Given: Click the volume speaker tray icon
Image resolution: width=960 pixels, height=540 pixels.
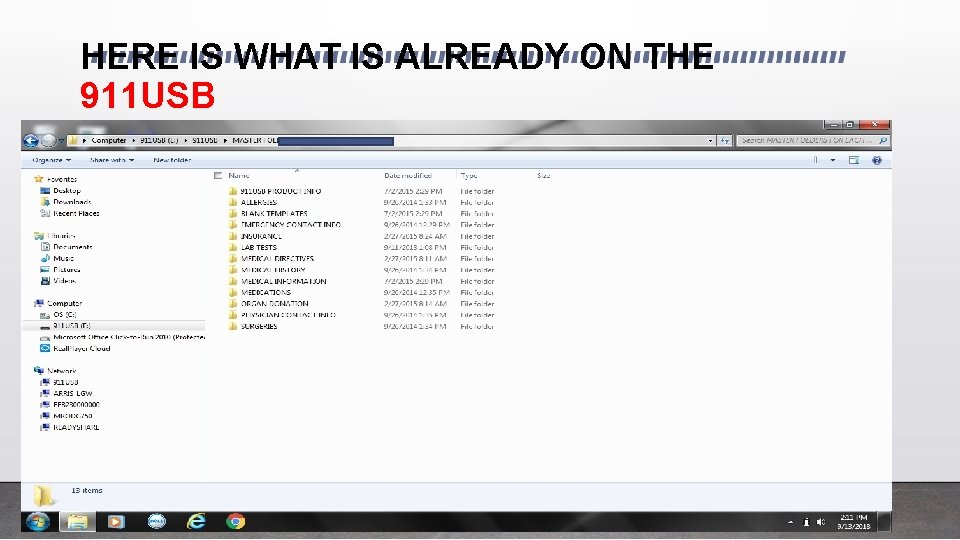Looking at the screenshot, I should pos(821,522).
